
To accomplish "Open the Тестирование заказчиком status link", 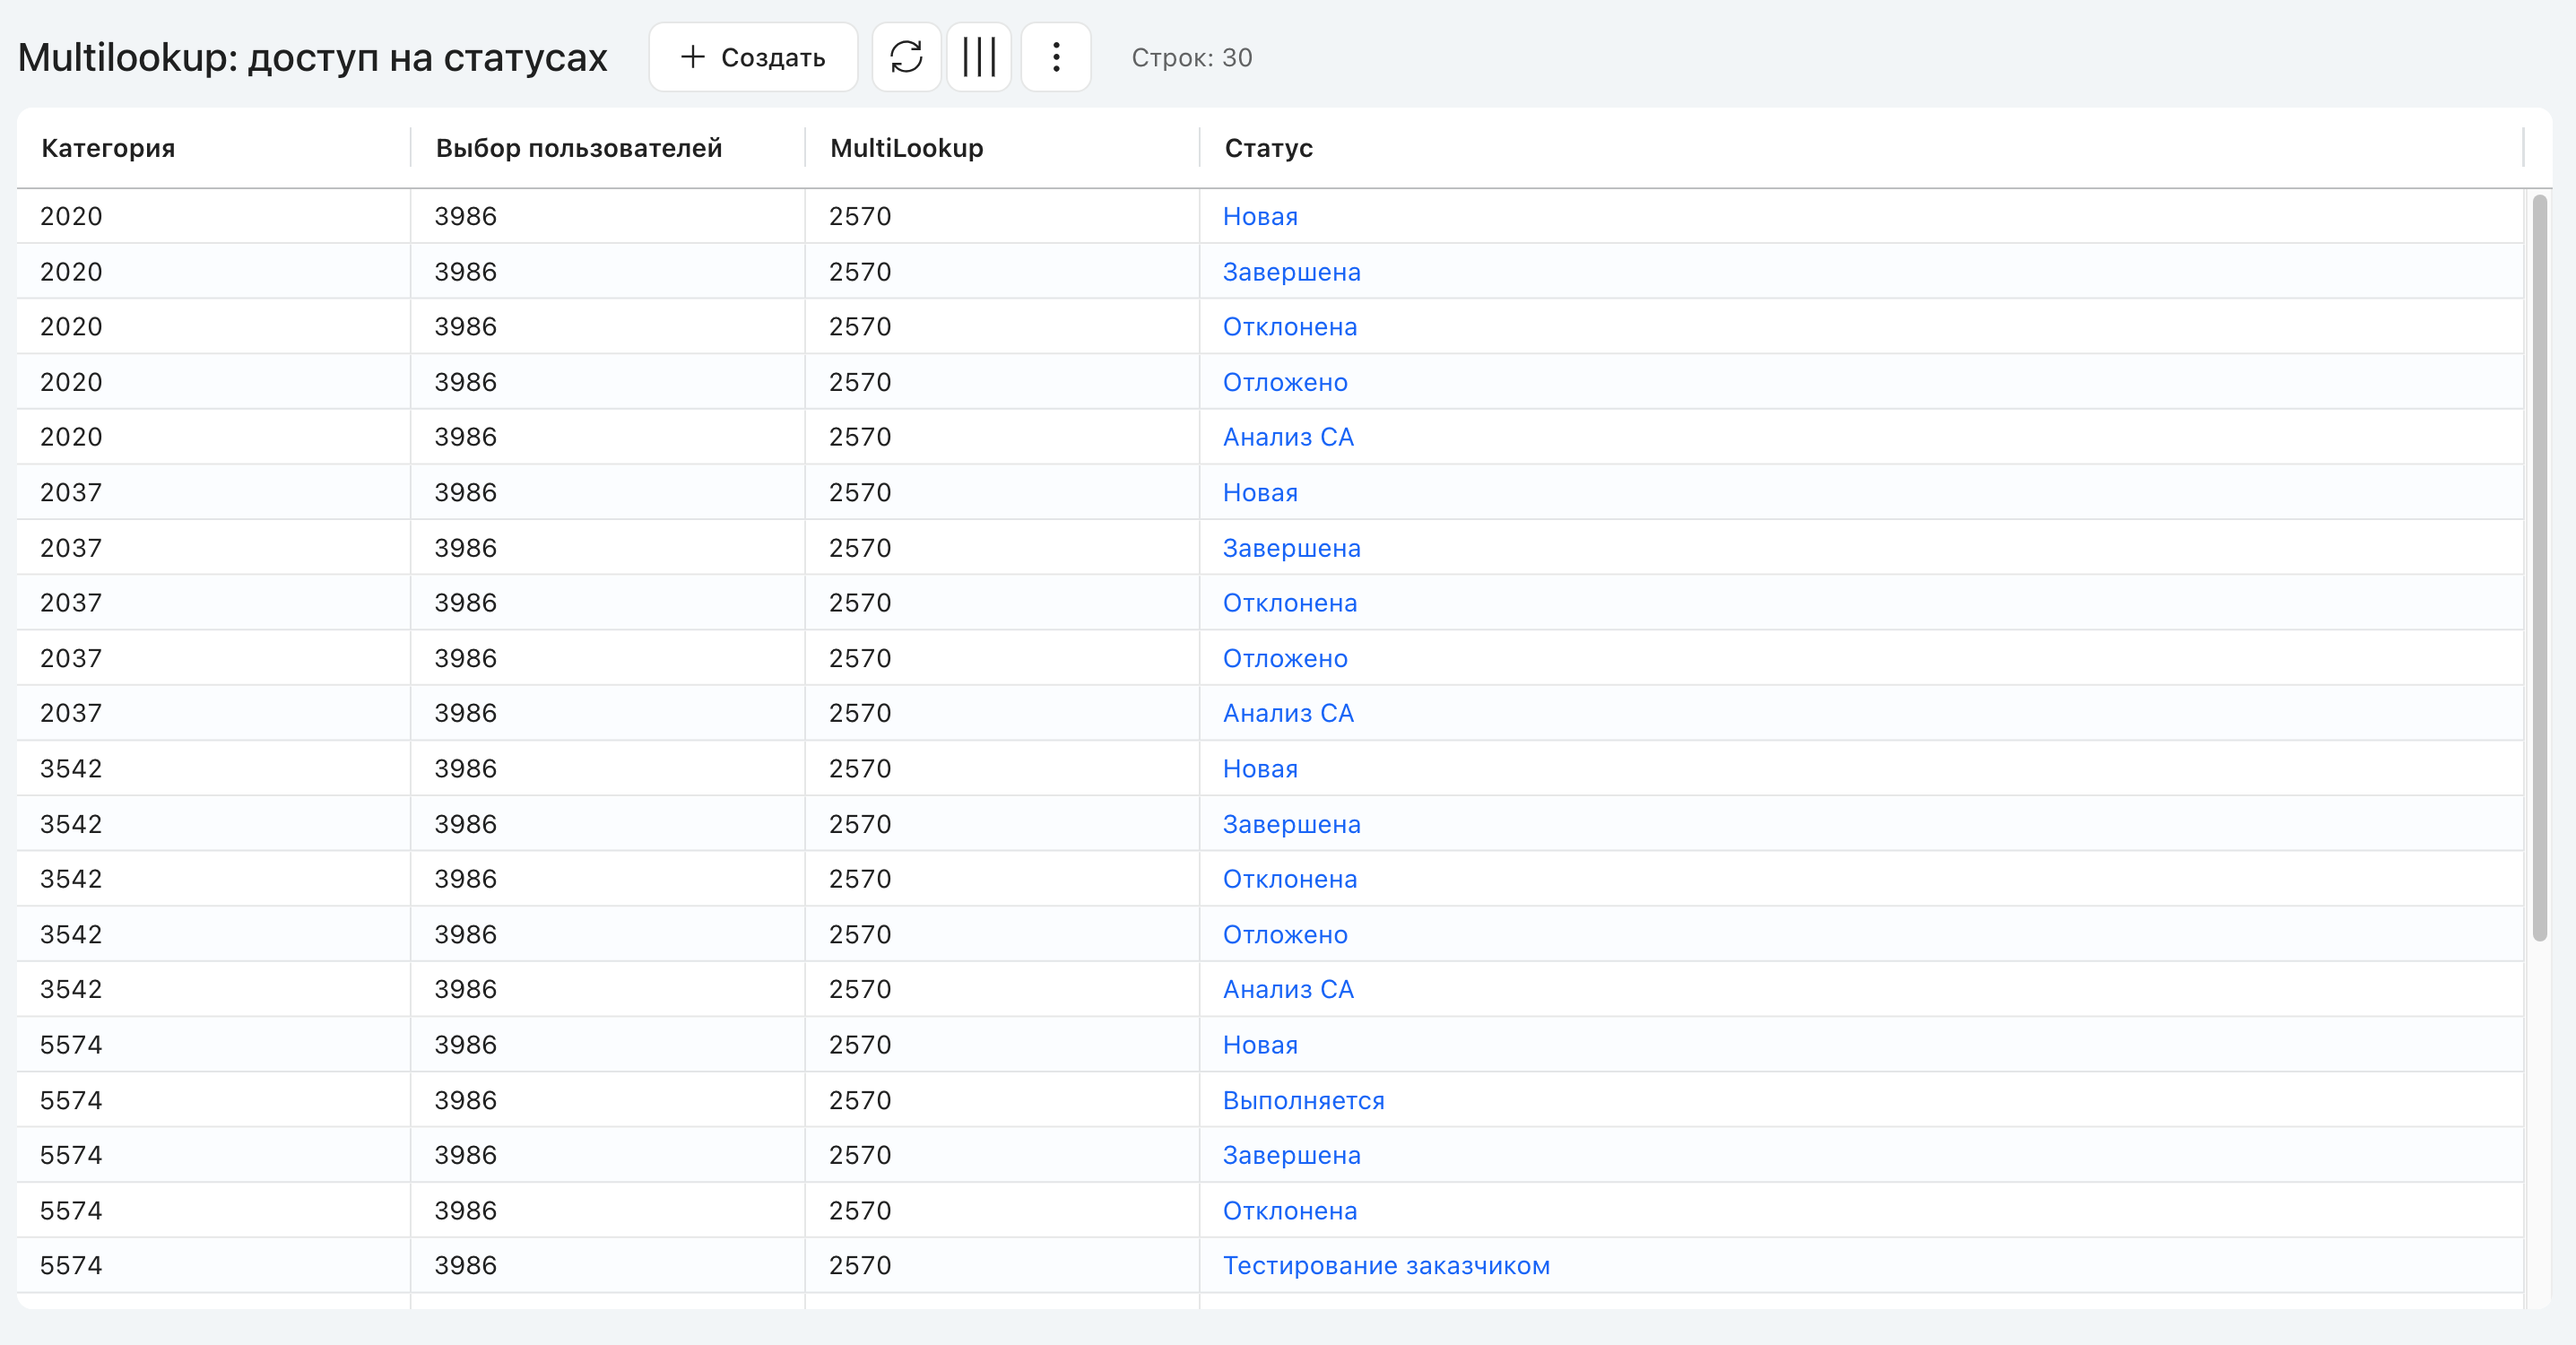I will tap(1386, 1265).
